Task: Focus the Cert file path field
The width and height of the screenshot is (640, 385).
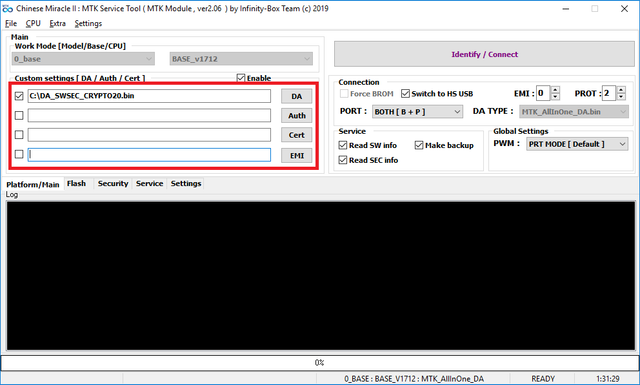Action: [x=149, y=135]
